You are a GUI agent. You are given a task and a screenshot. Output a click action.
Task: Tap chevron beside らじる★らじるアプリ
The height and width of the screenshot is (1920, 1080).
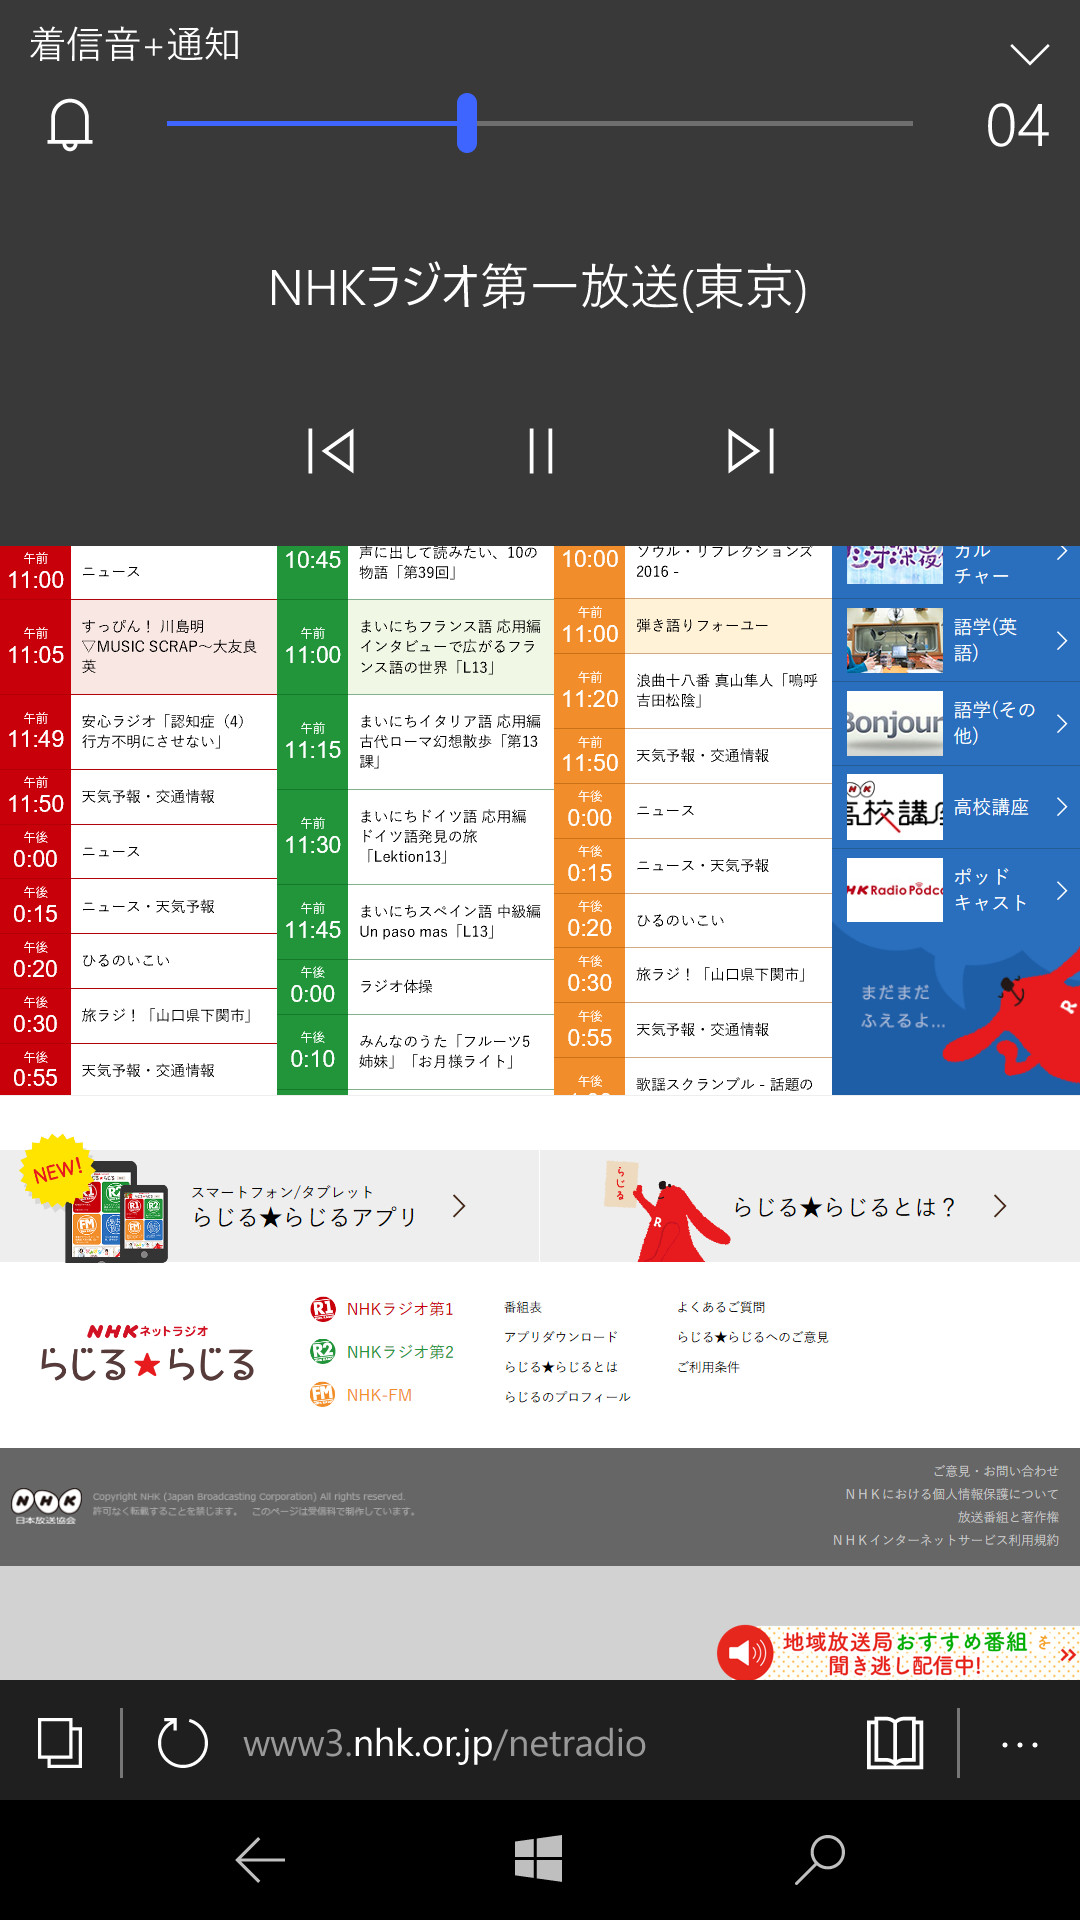[459, 1206]
